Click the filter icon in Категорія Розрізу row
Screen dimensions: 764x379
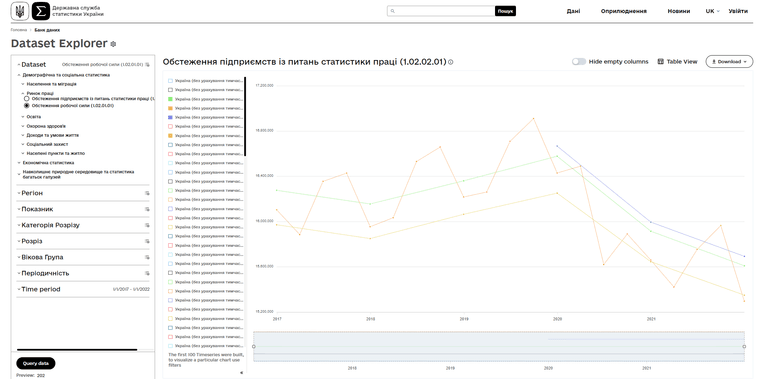[147, 225]
